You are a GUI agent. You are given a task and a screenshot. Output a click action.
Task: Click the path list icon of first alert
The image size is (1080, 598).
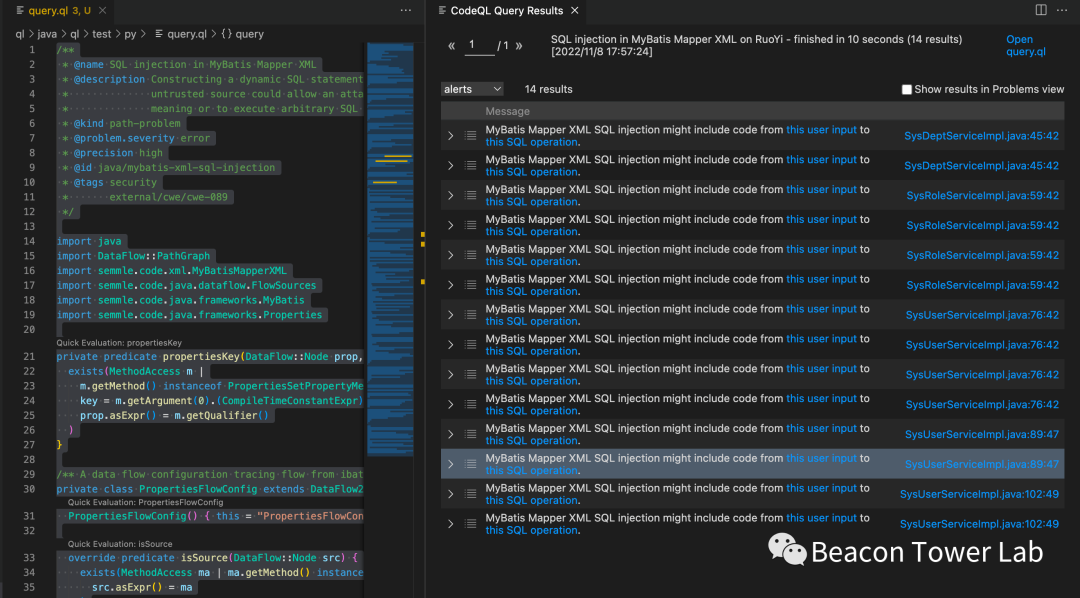tap(470, 136)
